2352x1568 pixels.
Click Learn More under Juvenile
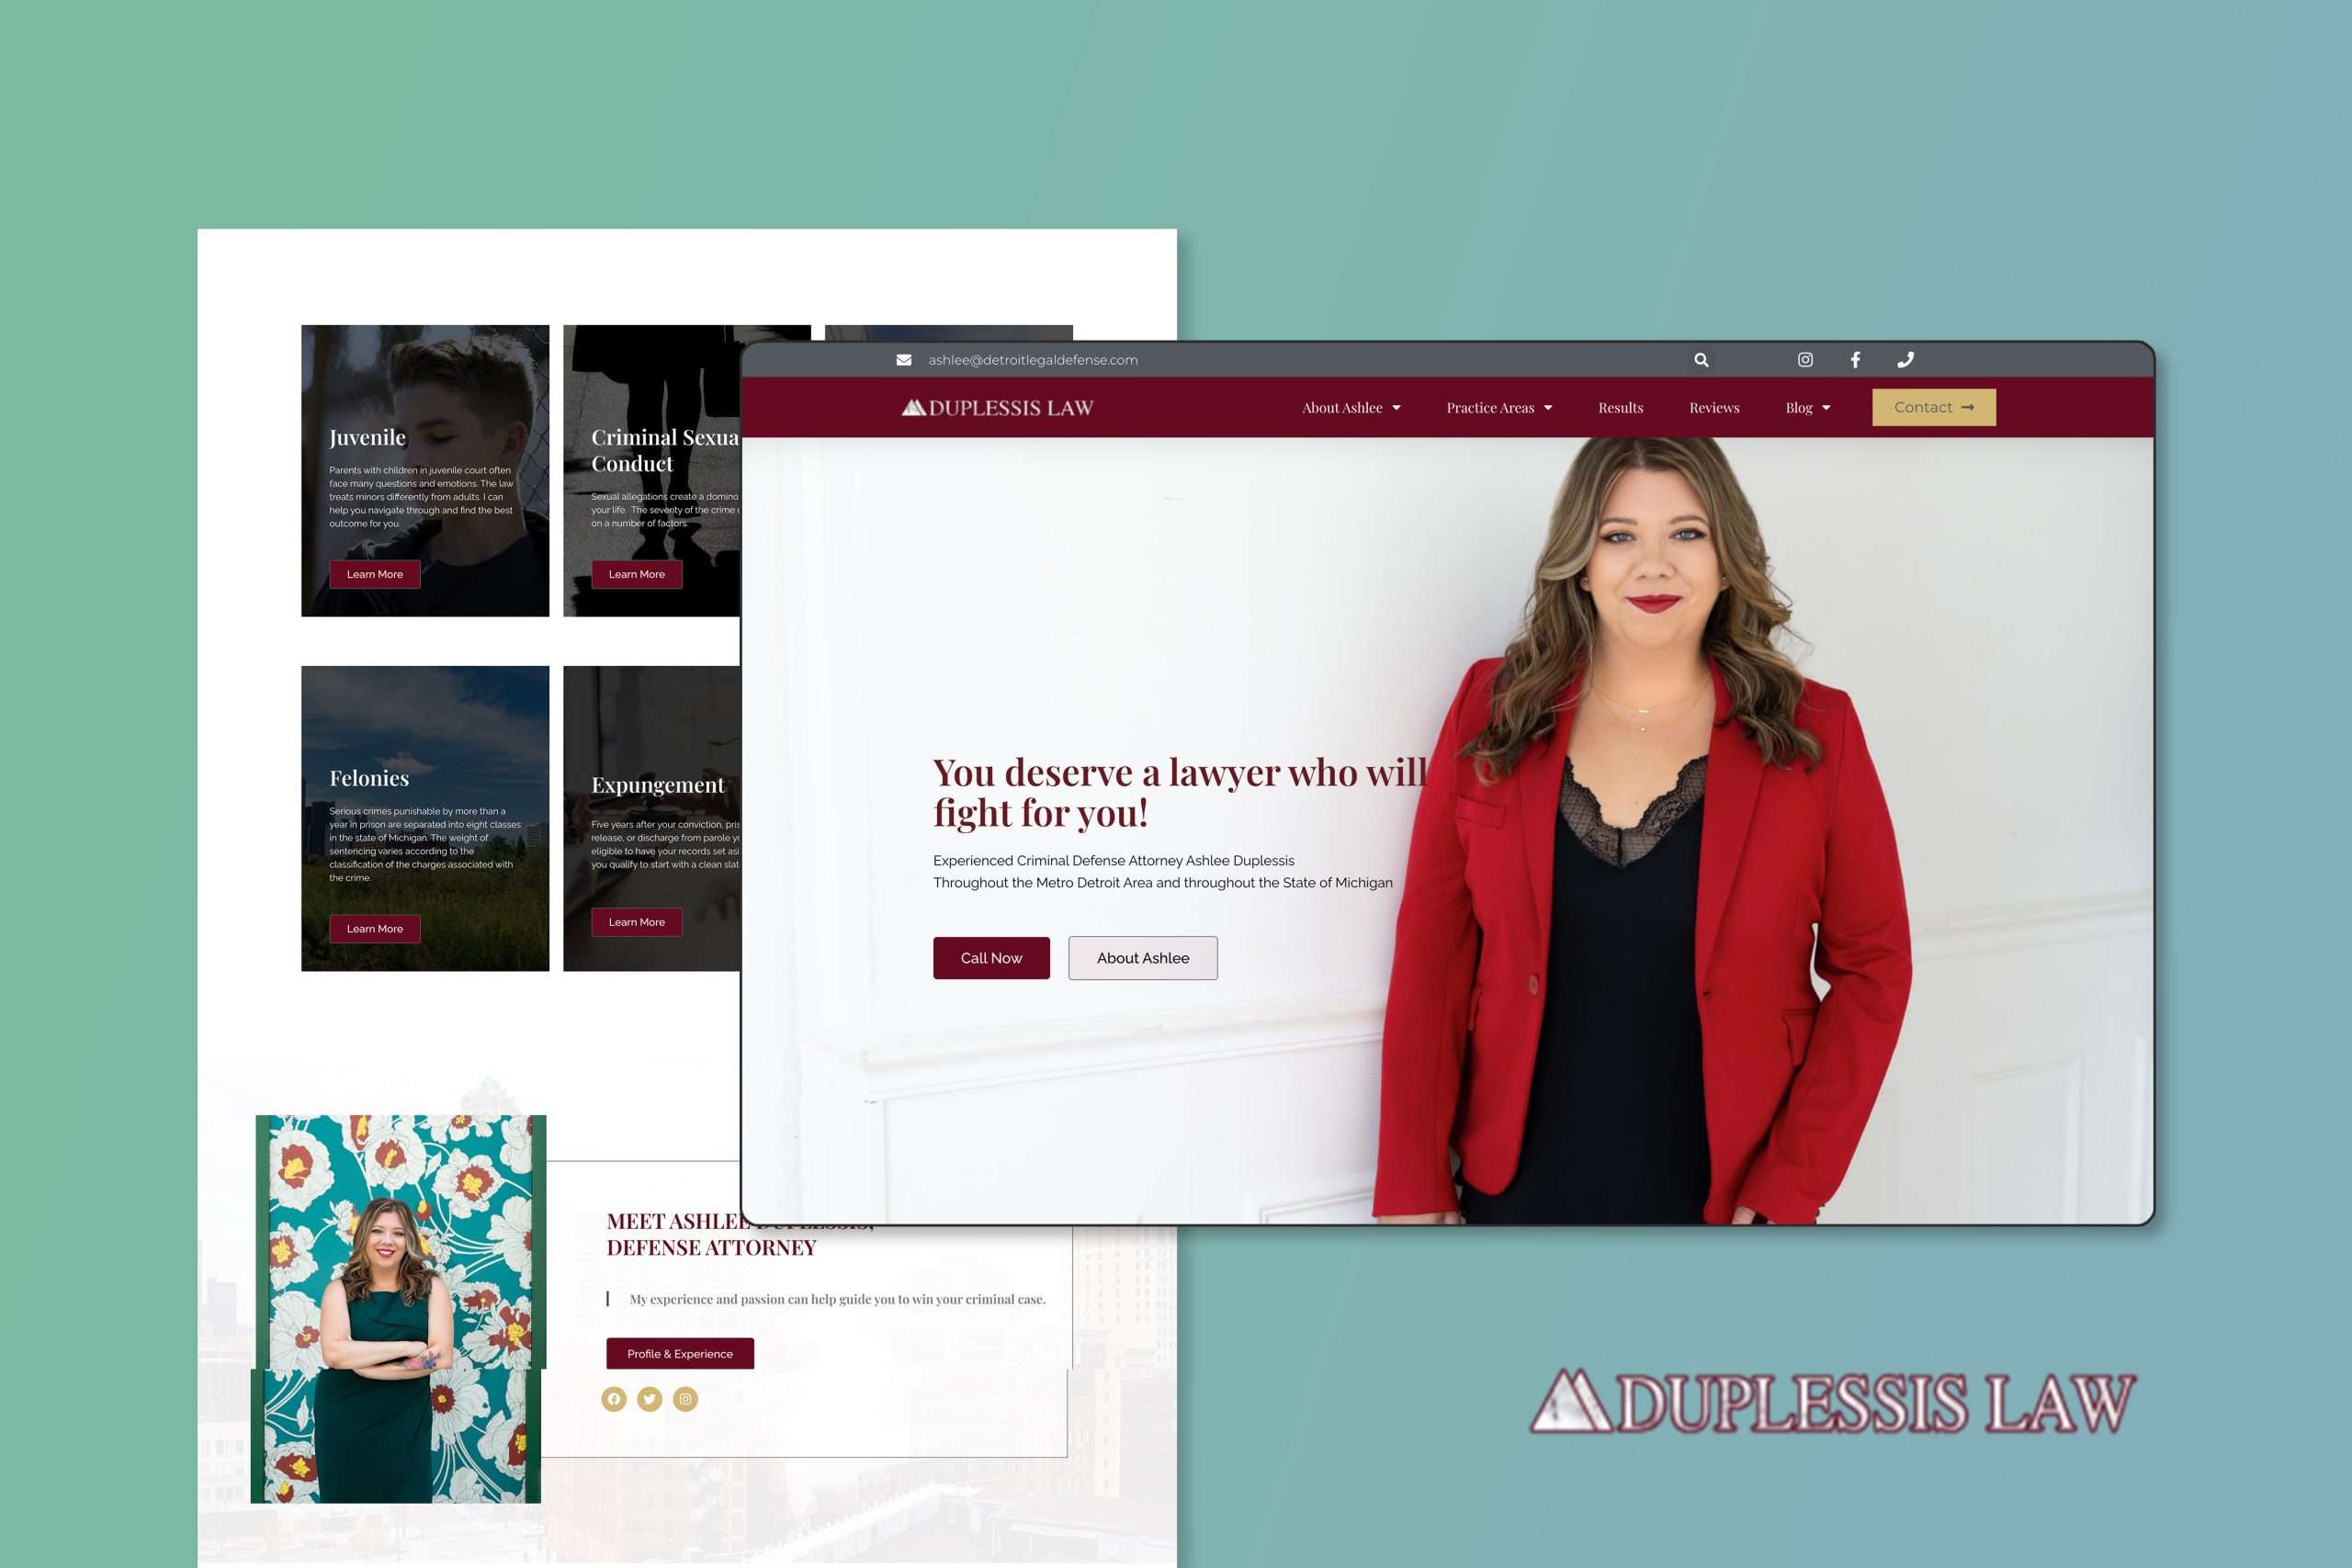(x=375, y=574)
